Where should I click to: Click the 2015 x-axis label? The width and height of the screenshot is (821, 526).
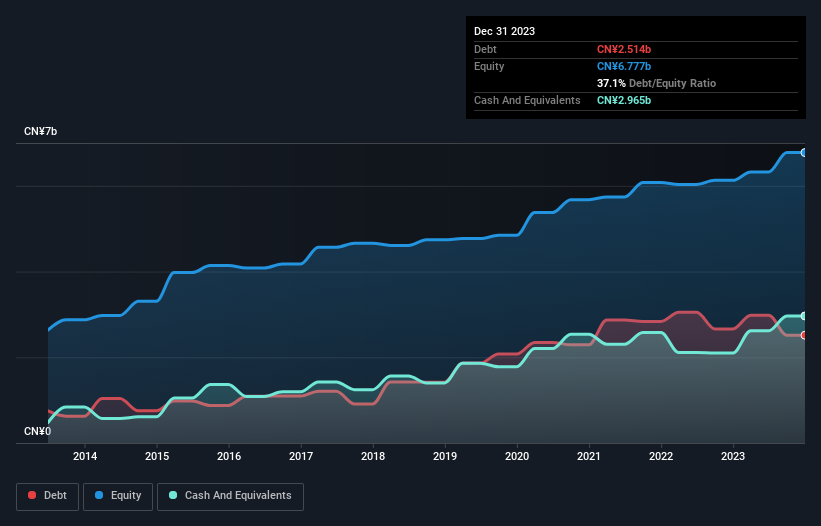click(x=157, y=456)
